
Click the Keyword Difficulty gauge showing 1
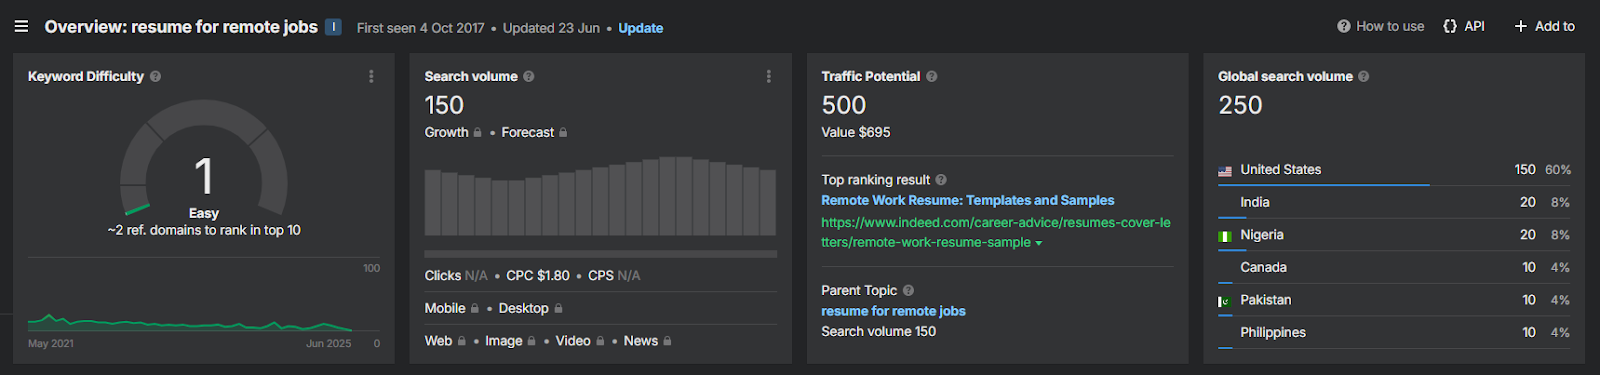(x=204, y=158)
